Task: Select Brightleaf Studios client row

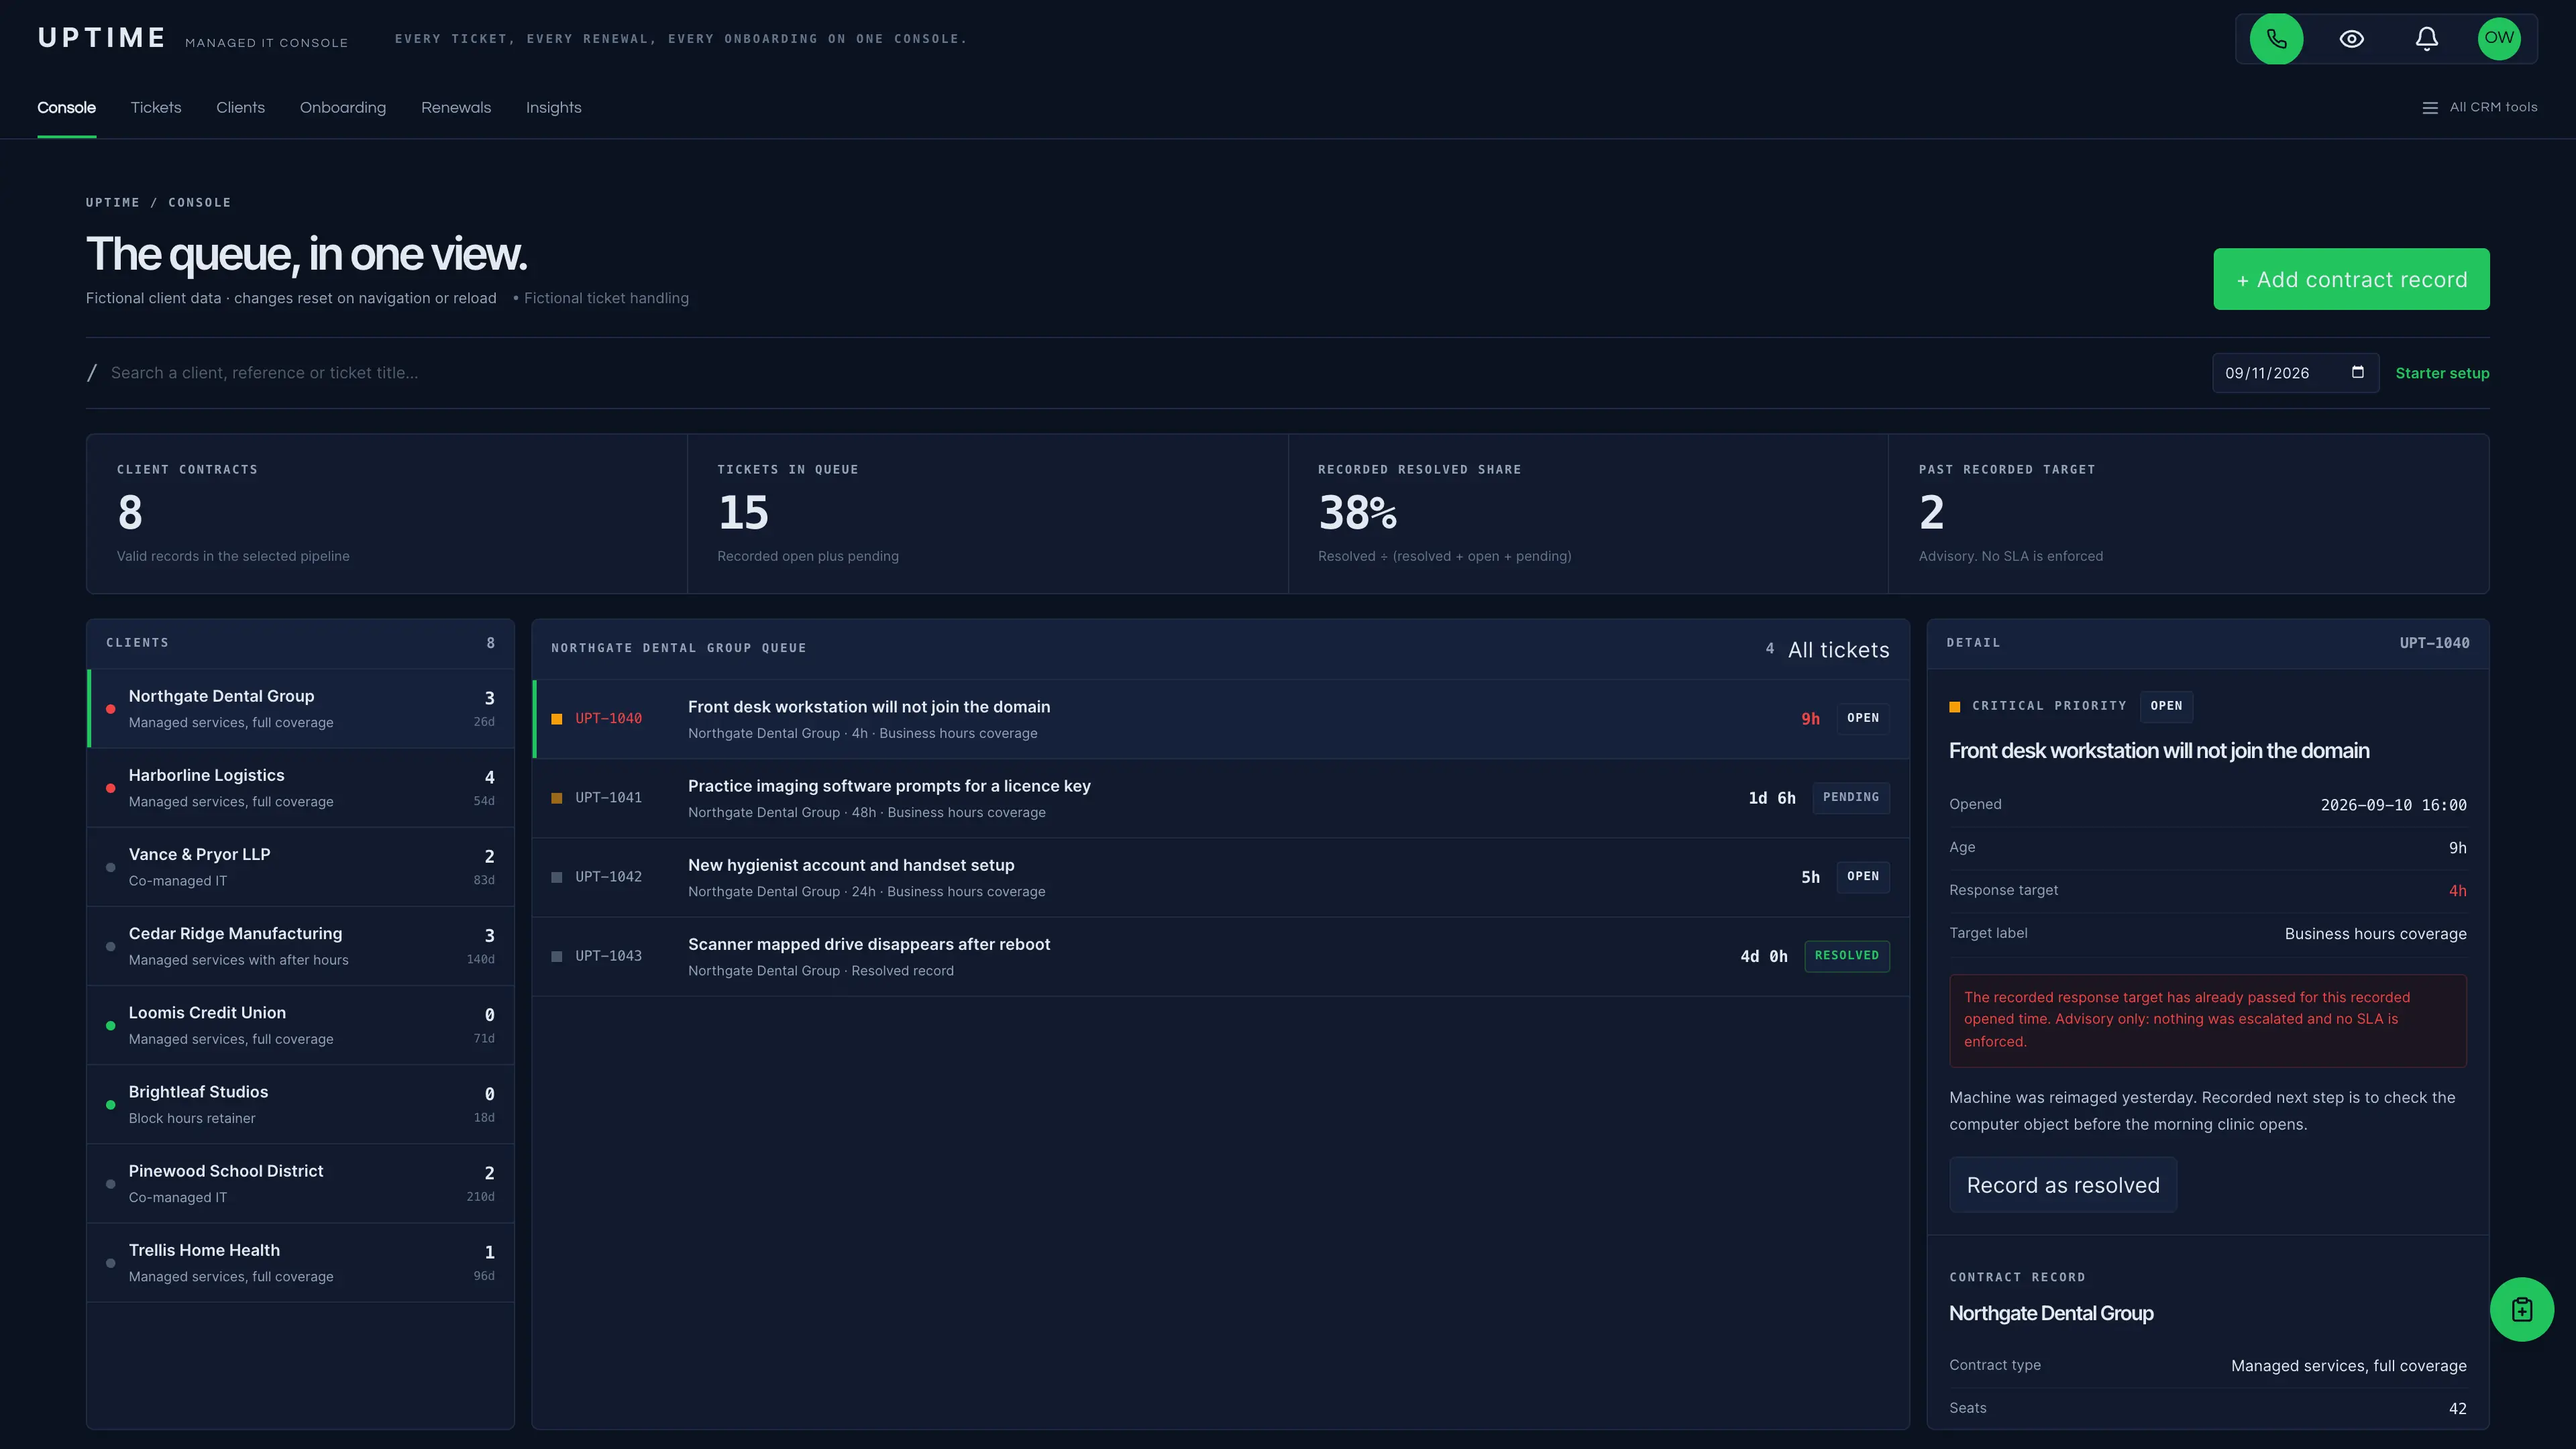Action: (300, 1104)
